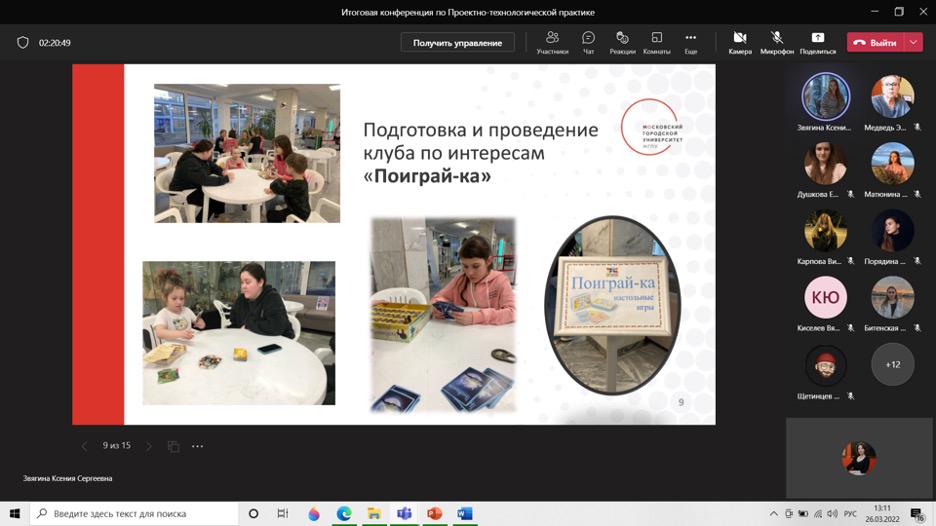Screen dimensions: 936x526
Task: Show hidden system tray icons
Action: [773, 514]
